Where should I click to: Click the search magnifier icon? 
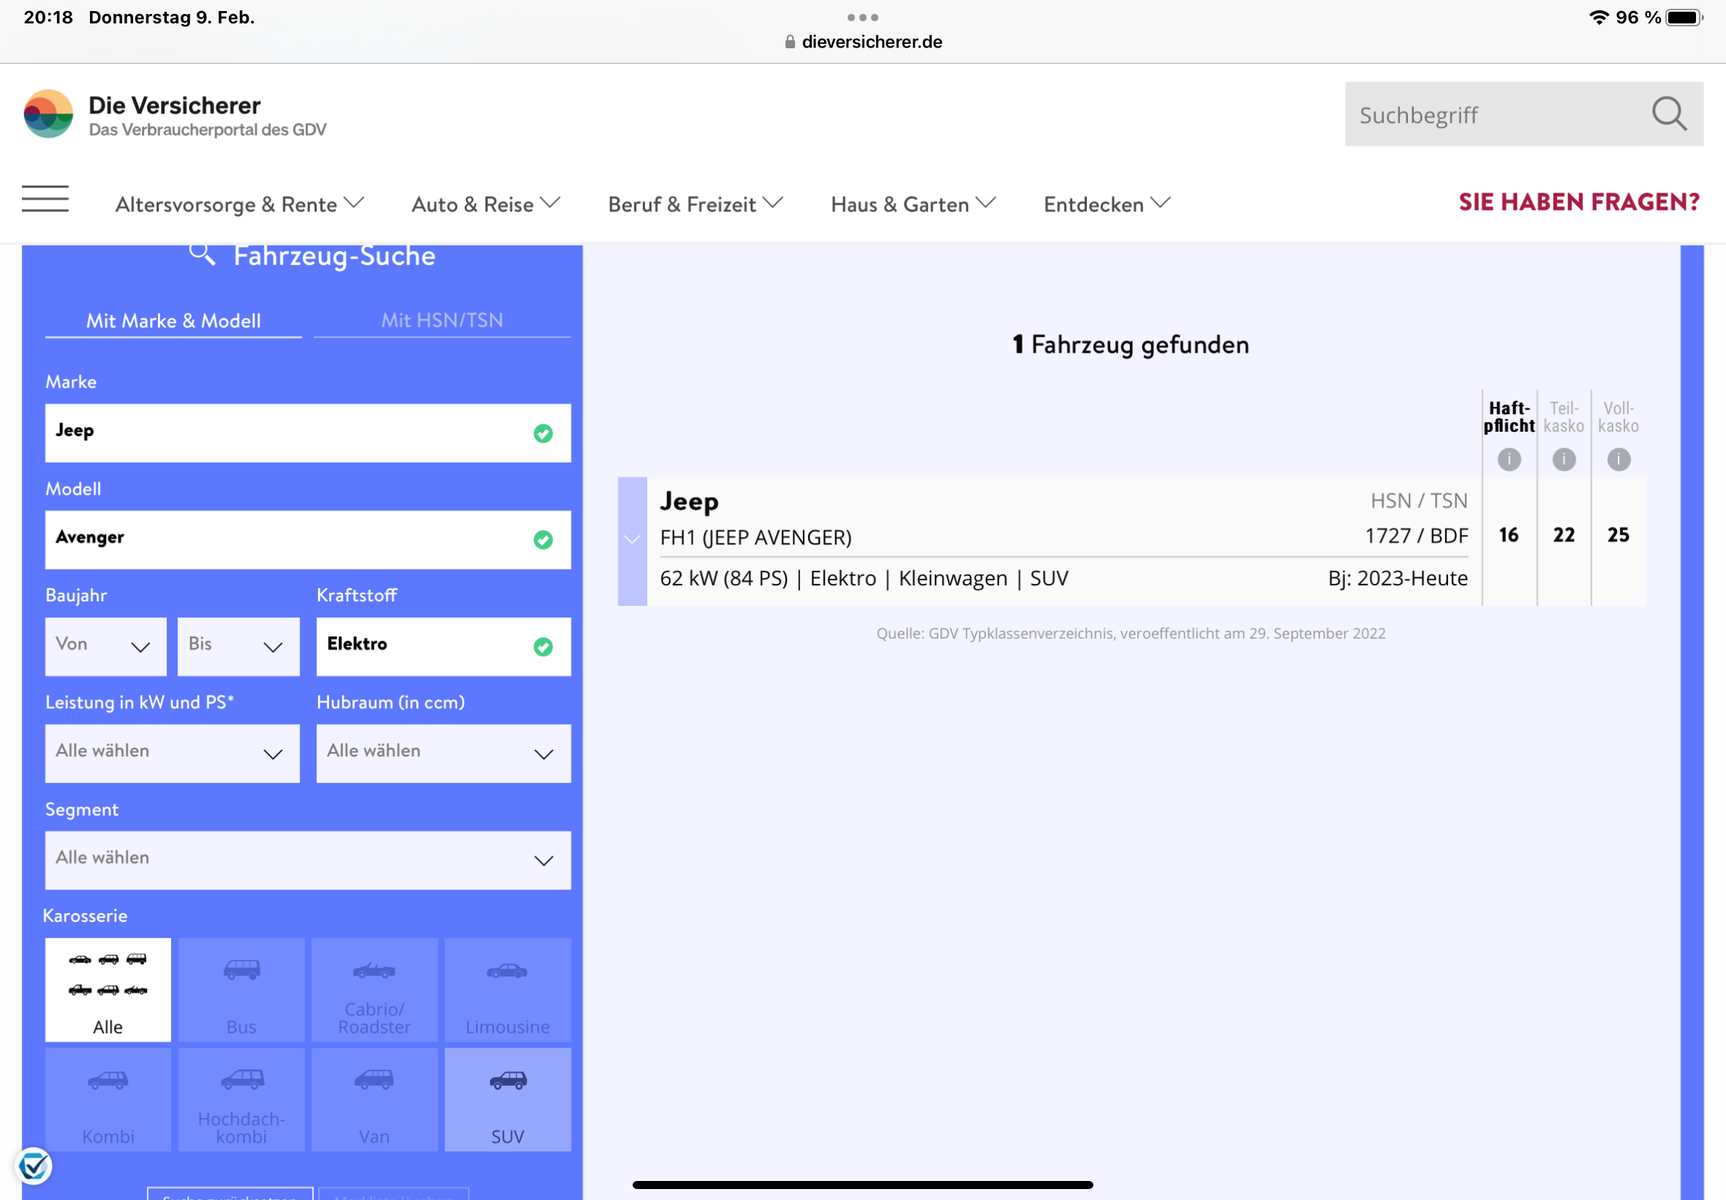click(1668, 114)
